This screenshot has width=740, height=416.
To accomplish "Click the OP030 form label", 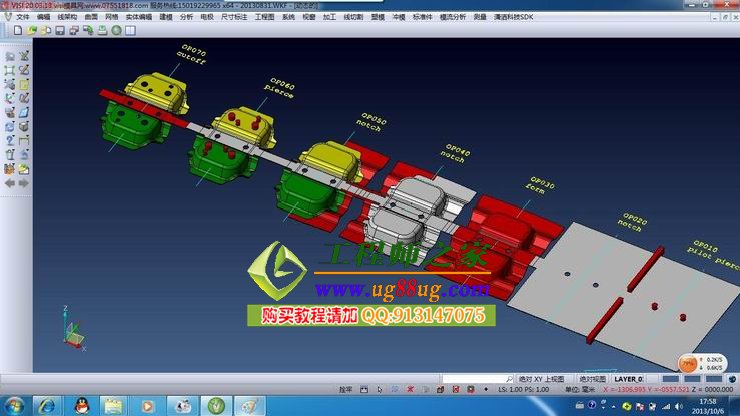I will (541, 185).
